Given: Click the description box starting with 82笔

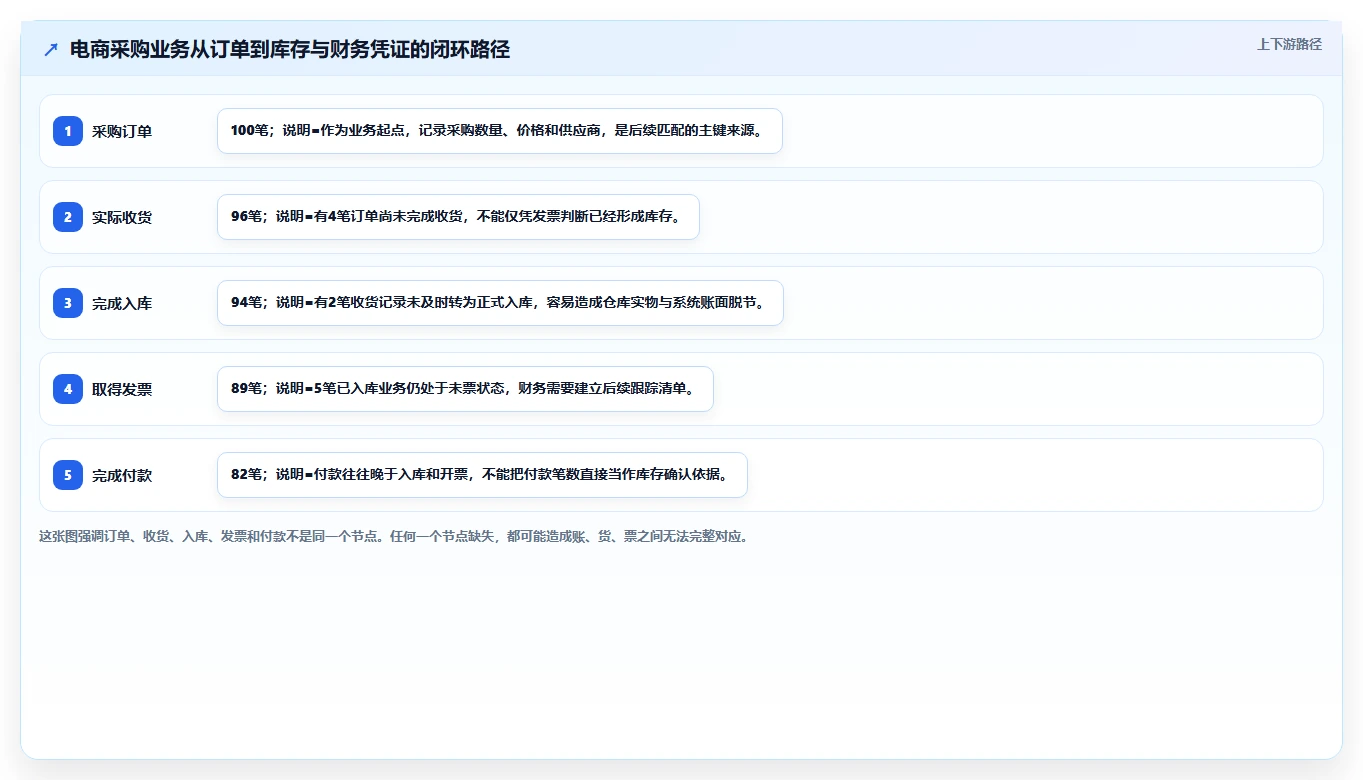Looking at the screenshot, I should 482,475.
